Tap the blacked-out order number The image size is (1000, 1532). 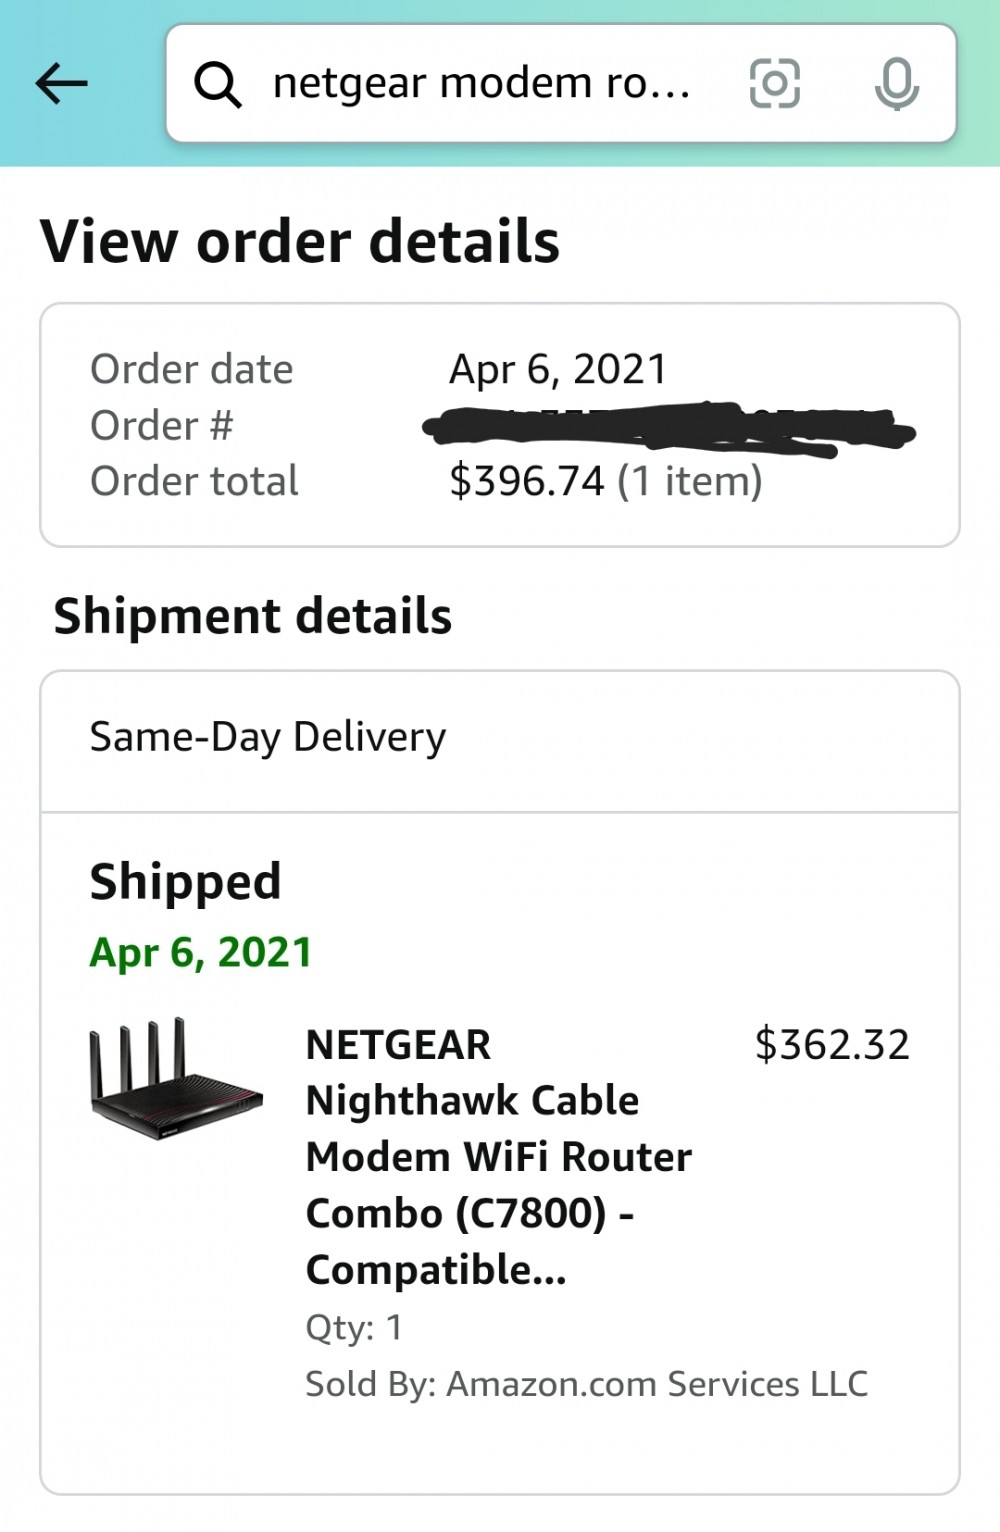[x=669, y=430]
